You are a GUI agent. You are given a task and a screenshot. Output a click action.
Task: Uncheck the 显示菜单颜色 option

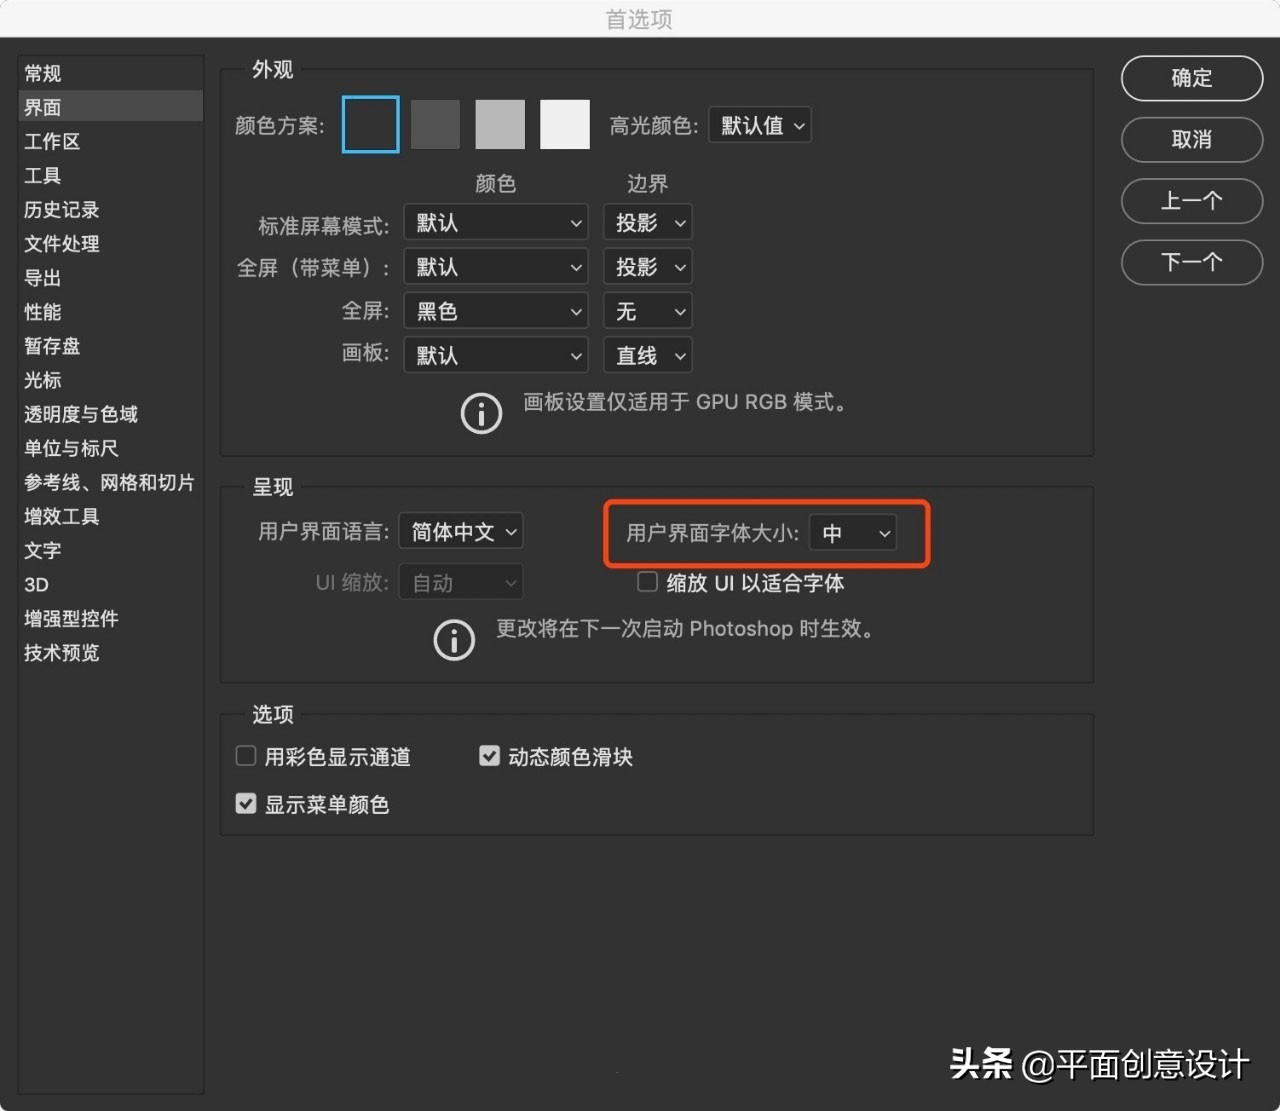coord(245,803)
